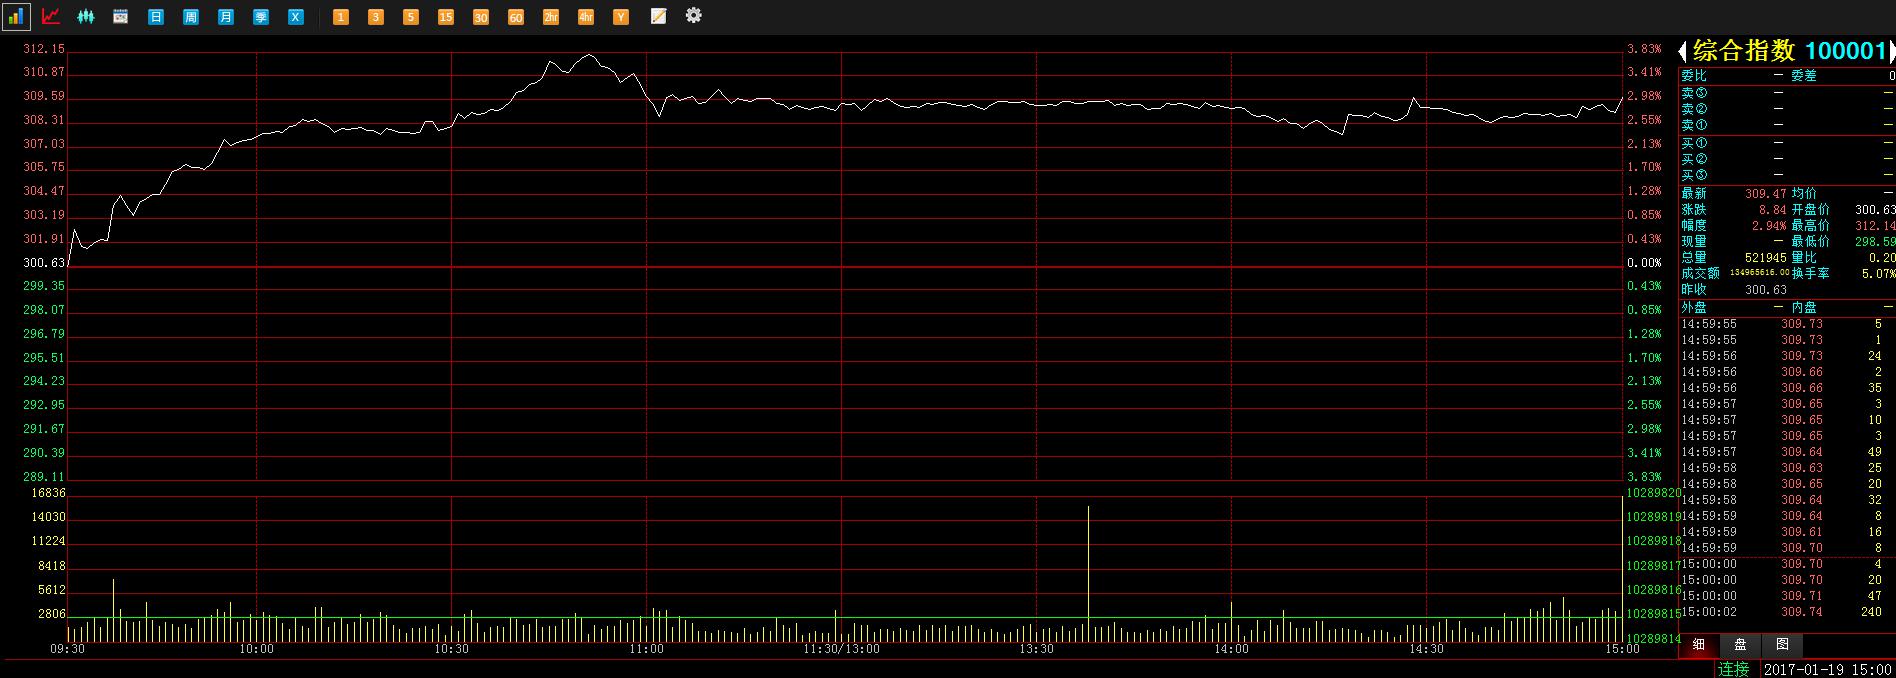
Task: Click the total volume 521945
Action: tap(1766, 258)
